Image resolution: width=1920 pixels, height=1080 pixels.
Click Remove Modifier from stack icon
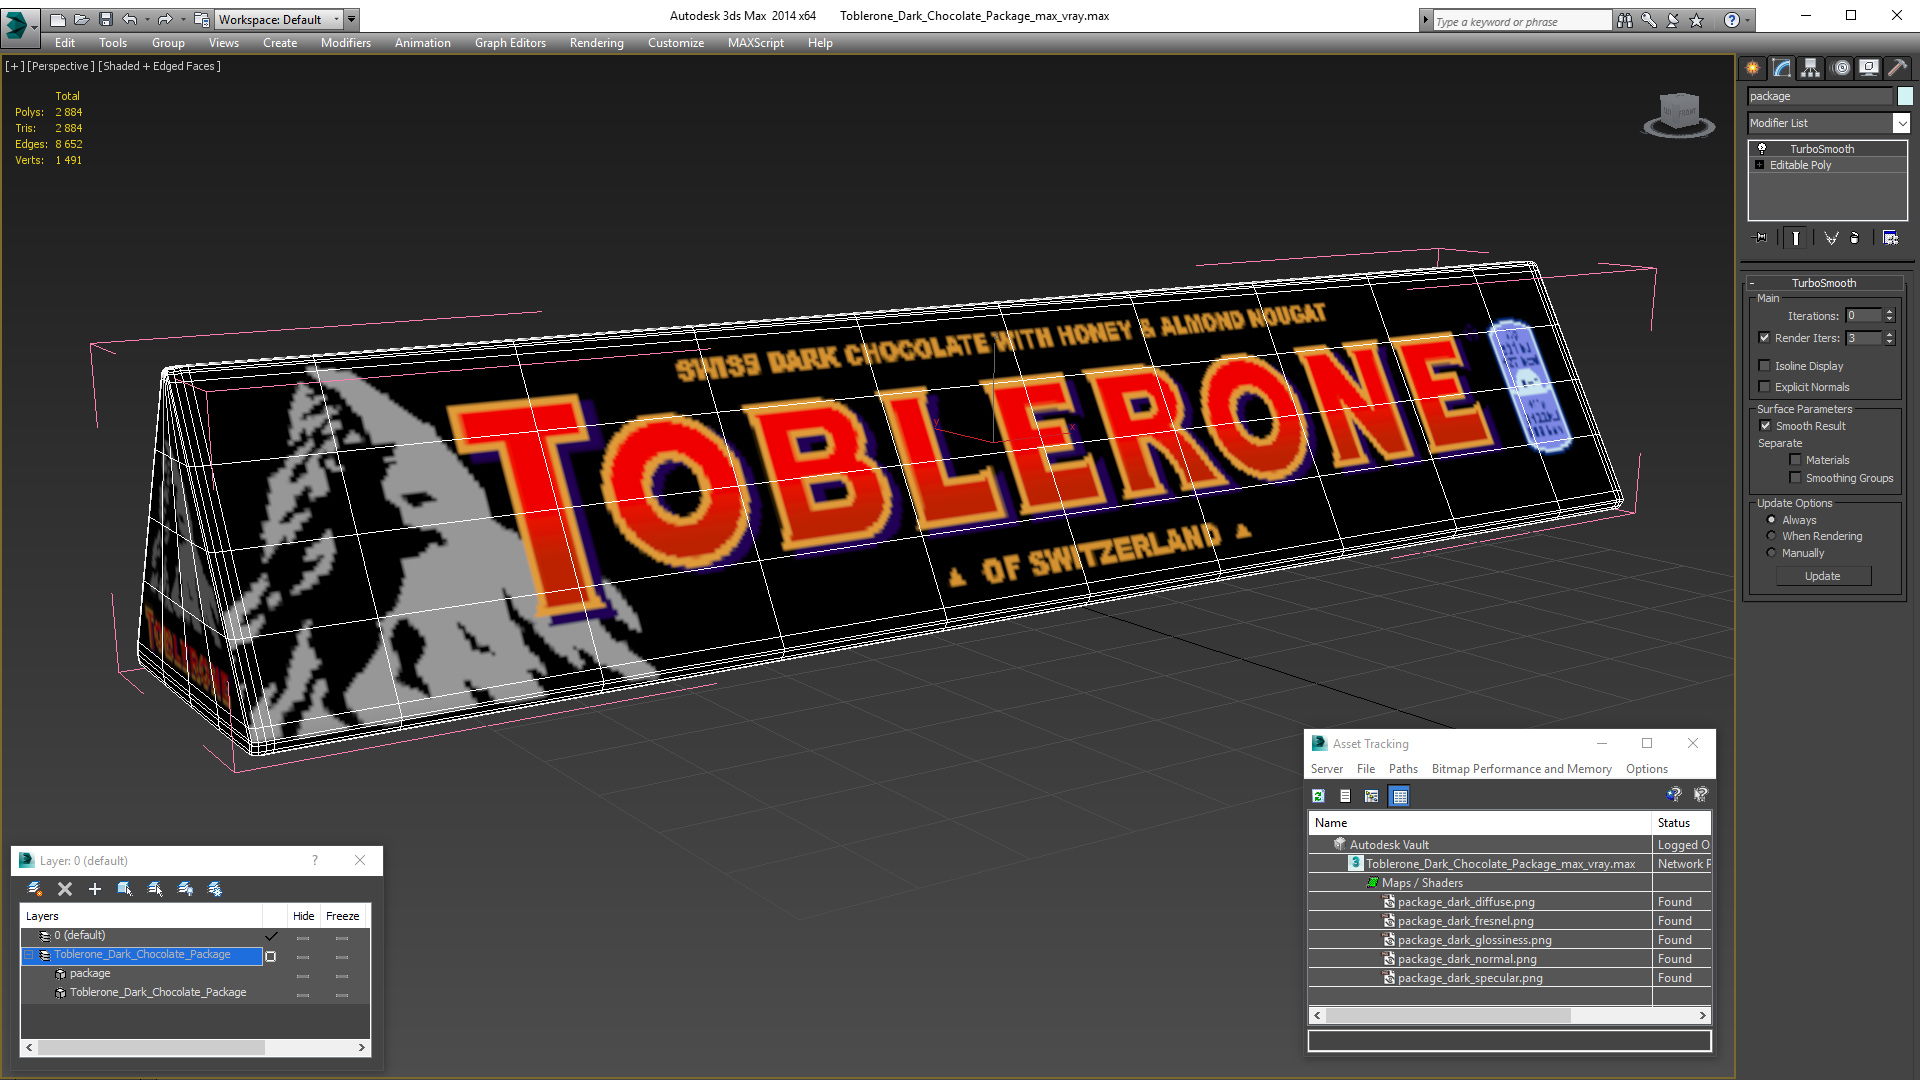[x=1855, y=238]
